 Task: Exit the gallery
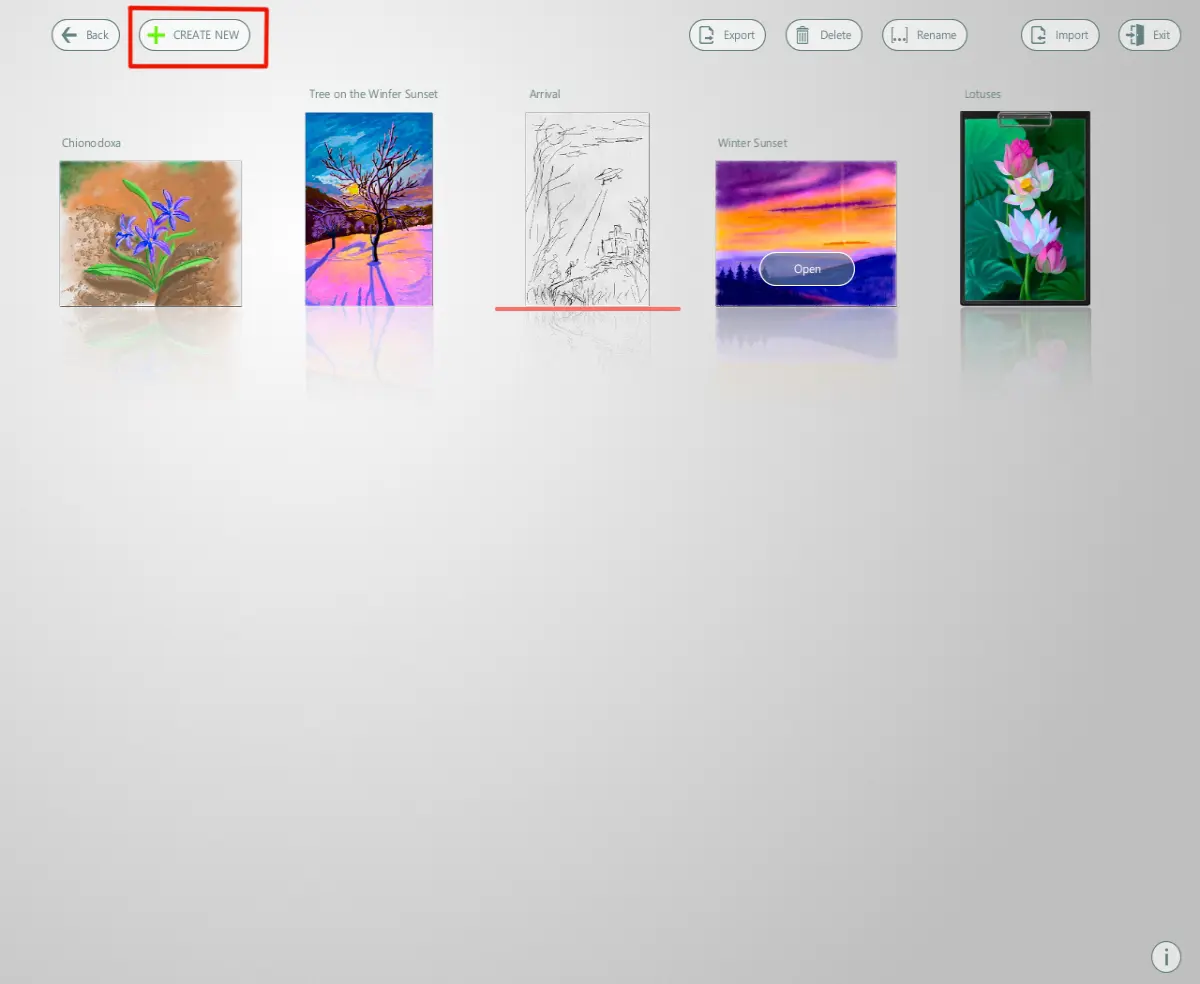pyautogui.click(x=1149, y=35)
